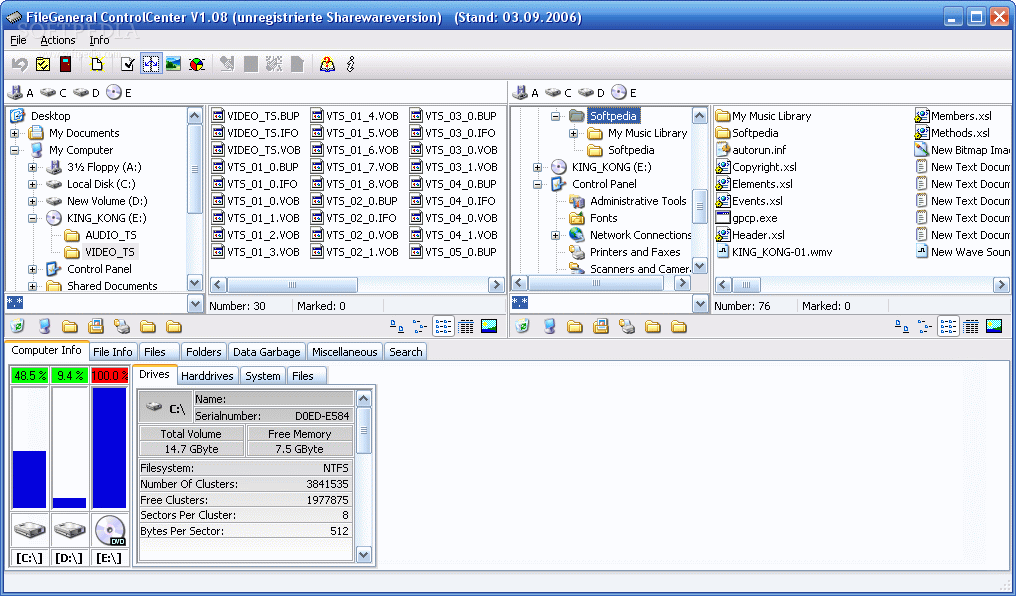
Task: Open the Harddrives sub-tab
Action: click(x=207, y=376)
